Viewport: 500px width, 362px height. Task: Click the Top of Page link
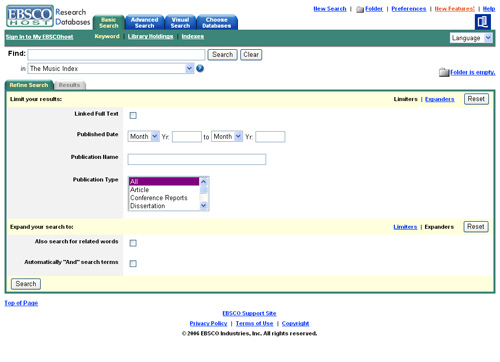point(21,303)
